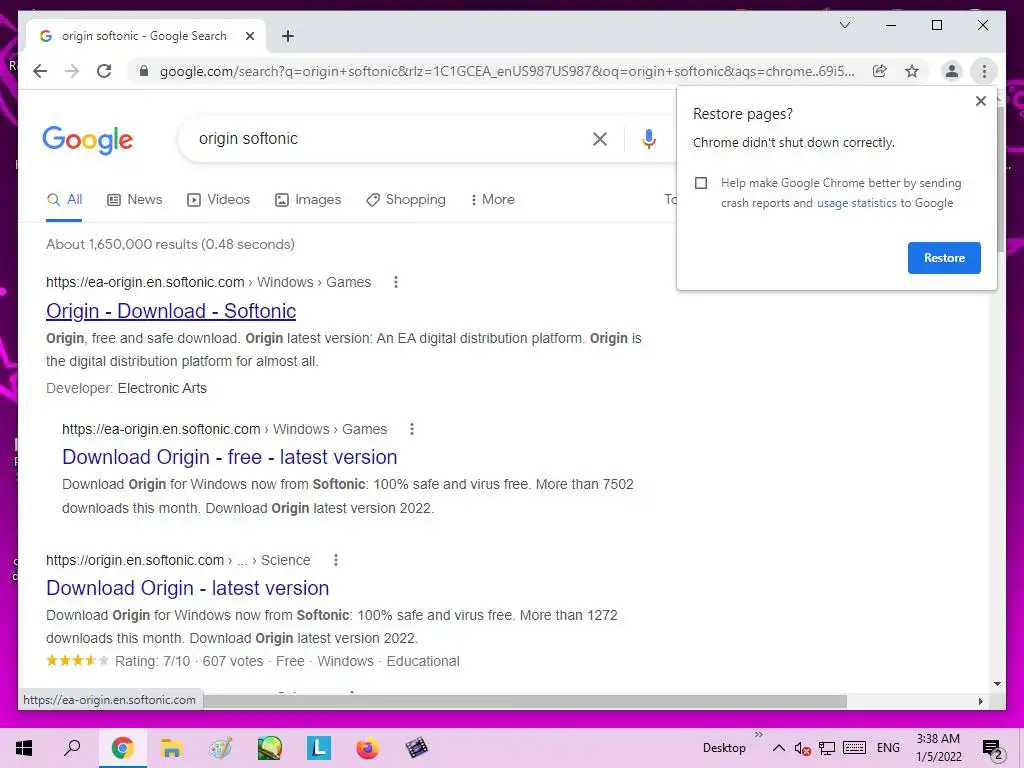Restore the previously open pages
The image size is (1024, 768).
(944, 258)
